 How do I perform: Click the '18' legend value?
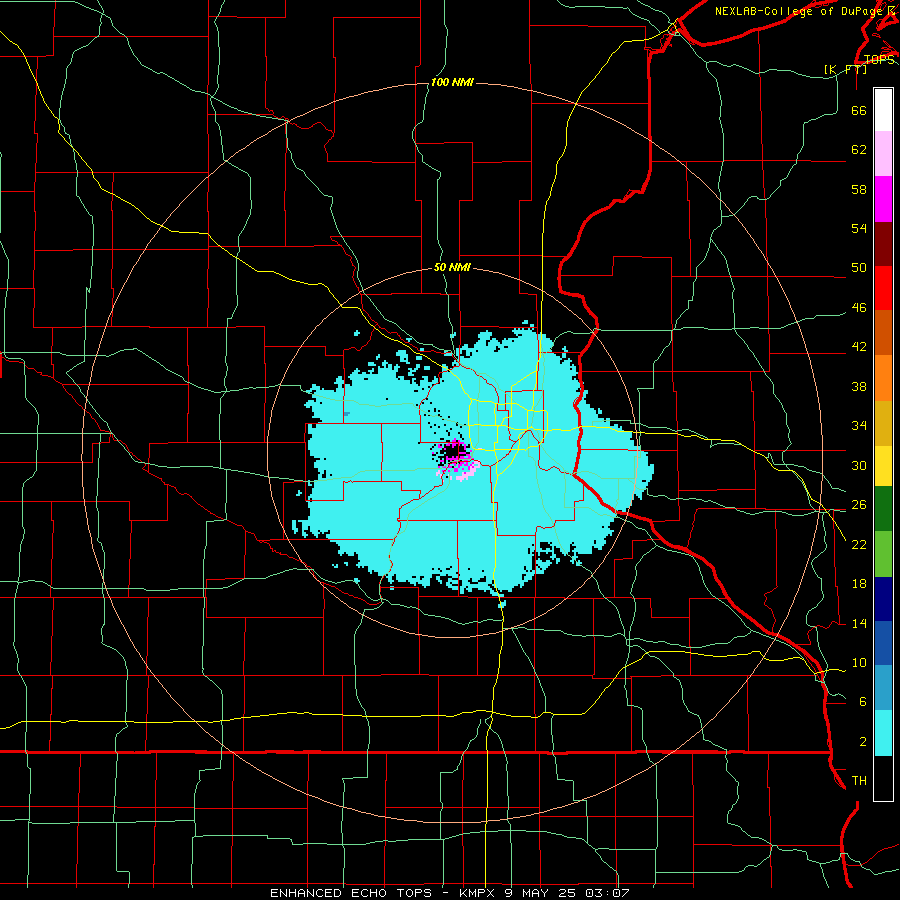(x=859, y=584)
